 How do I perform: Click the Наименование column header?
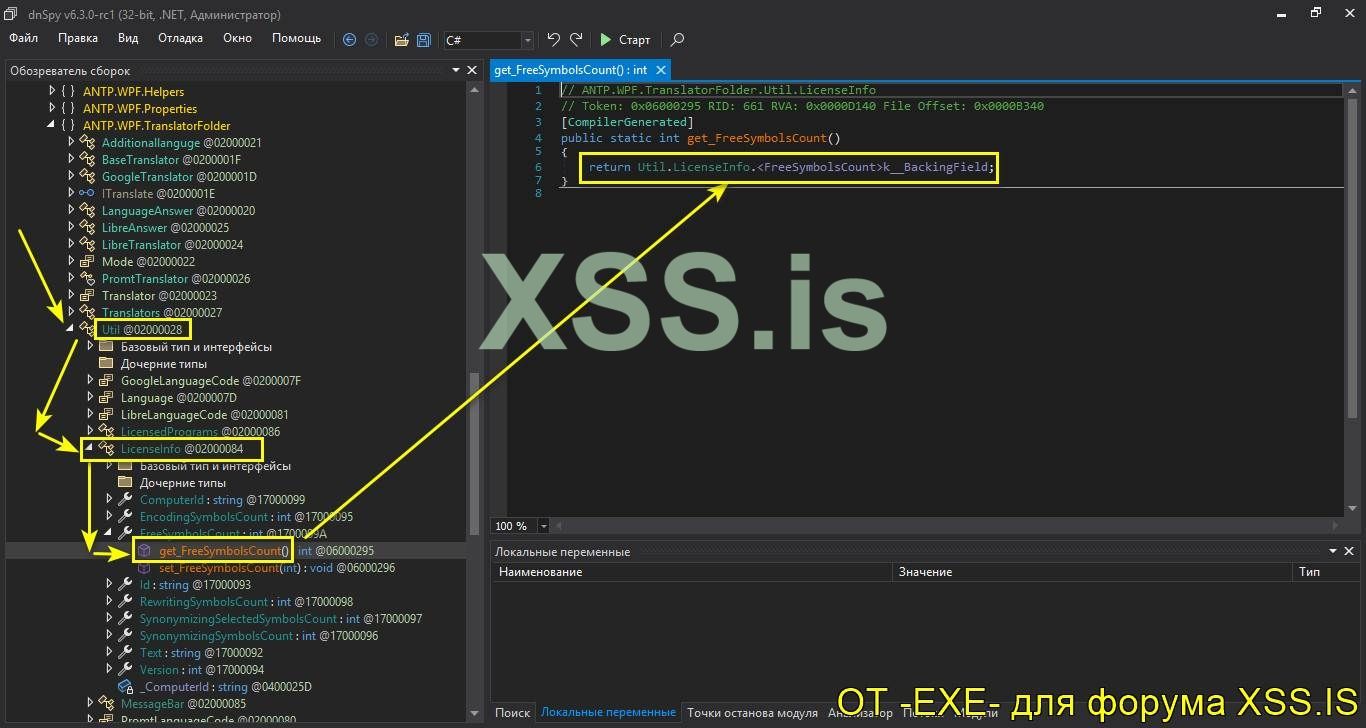point(692,572)
